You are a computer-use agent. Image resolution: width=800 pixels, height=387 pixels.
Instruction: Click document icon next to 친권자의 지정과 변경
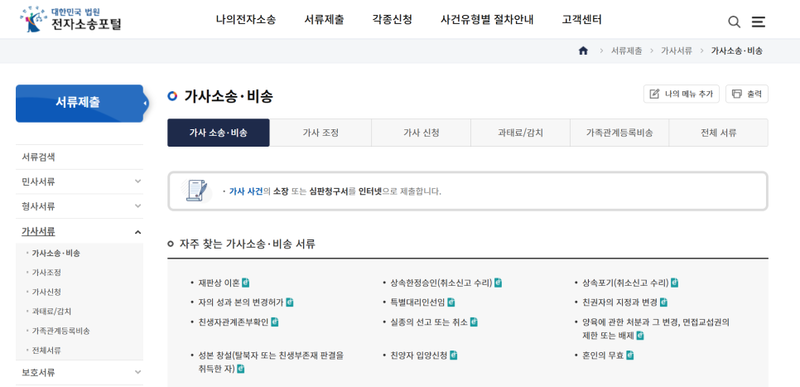coord(663,302)
